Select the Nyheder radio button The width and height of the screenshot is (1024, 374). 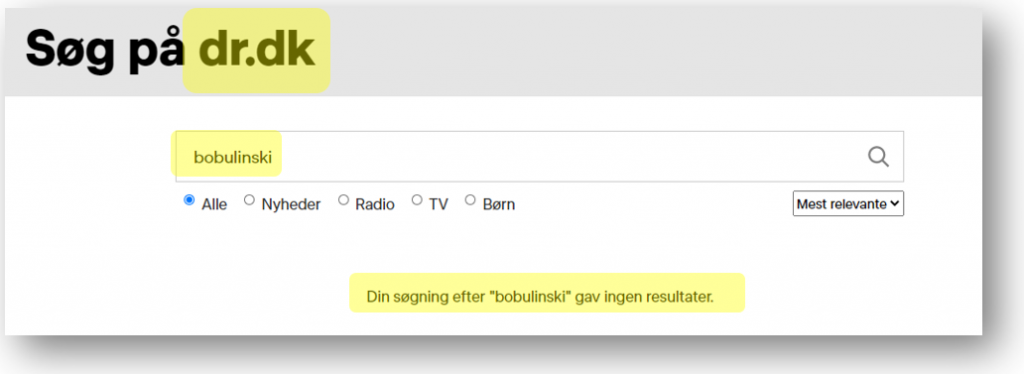coord(249,200)
